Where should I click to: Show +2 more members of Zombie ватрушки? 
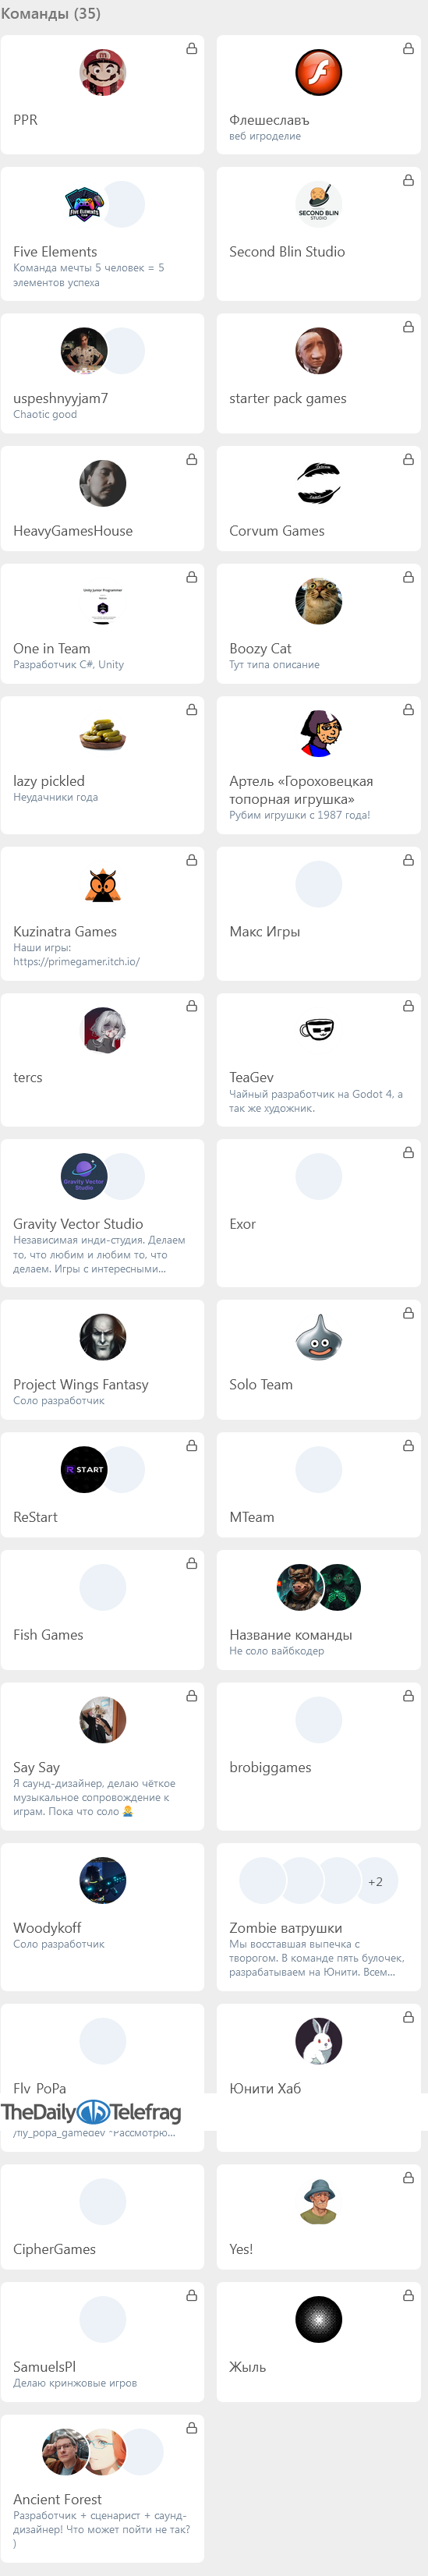coord(375,1881)
